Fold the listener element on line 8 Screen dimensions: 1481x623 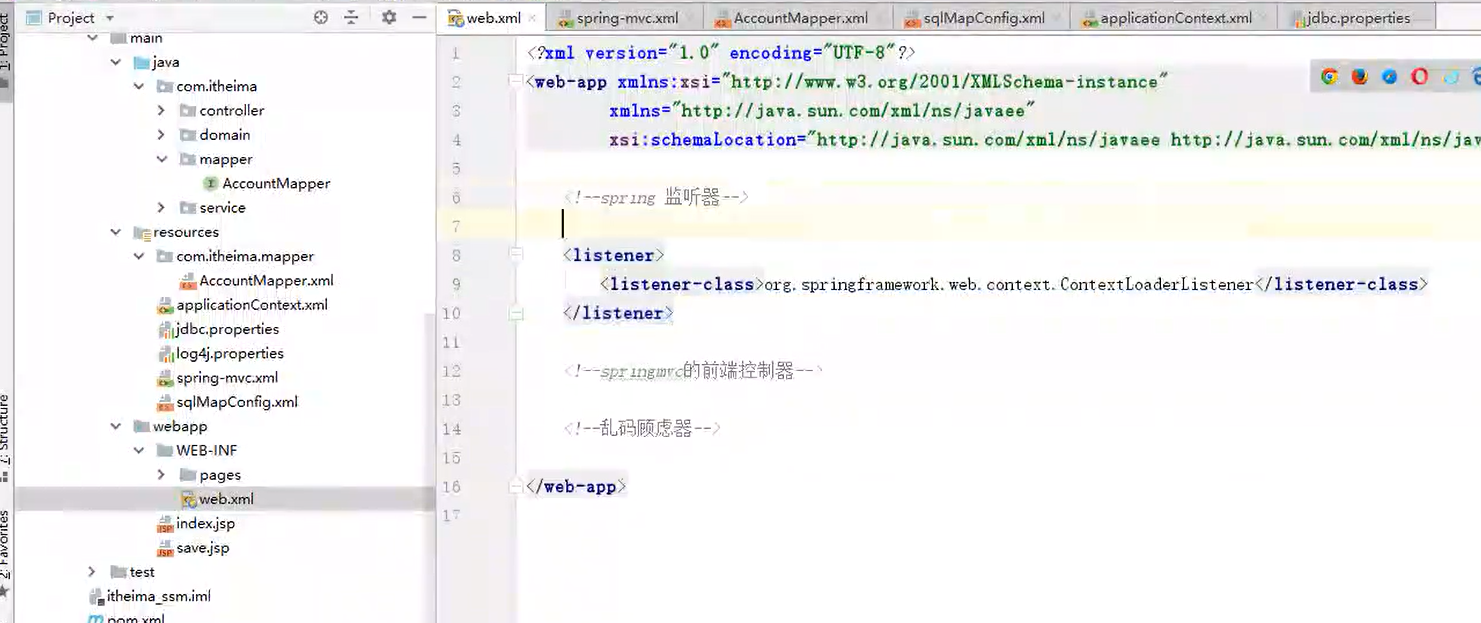516,254
